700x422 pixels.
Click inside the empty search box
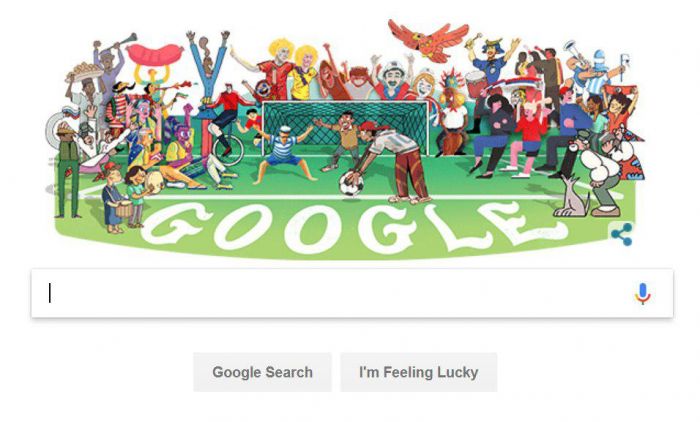pos(352,293)
